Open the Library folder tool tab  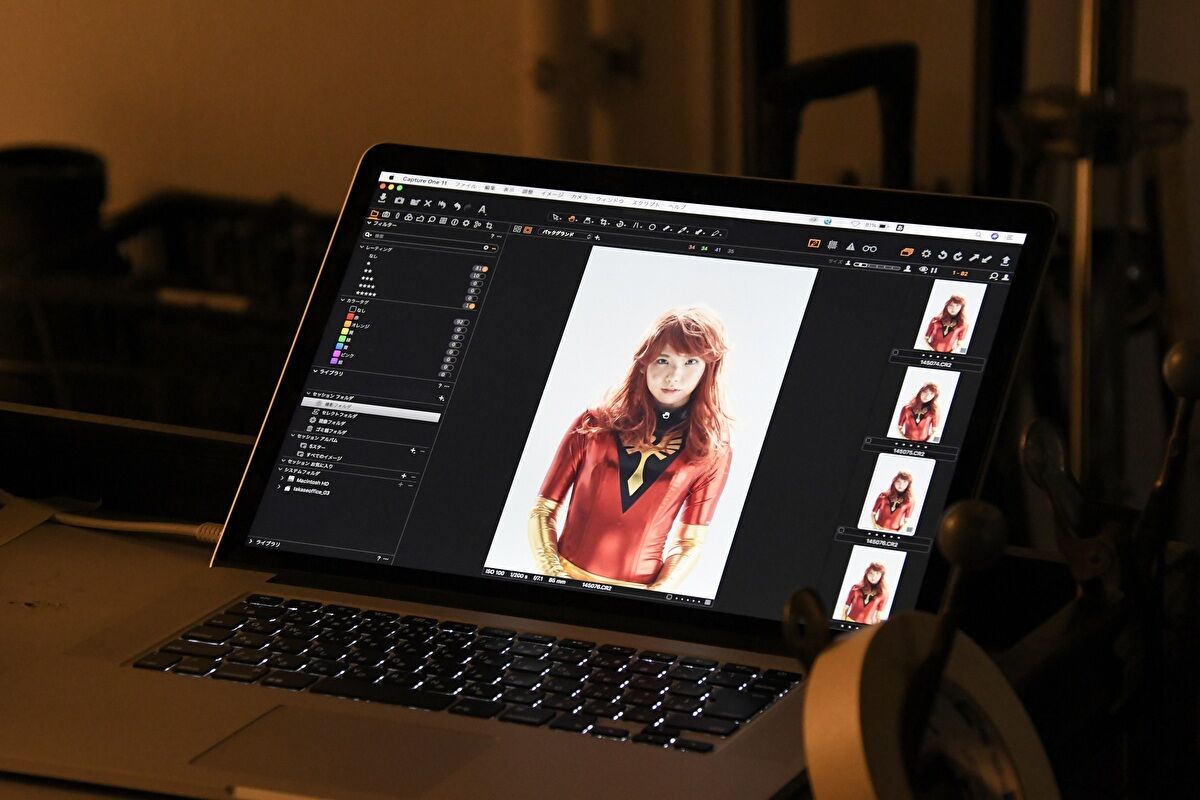(x=374, y=214)
